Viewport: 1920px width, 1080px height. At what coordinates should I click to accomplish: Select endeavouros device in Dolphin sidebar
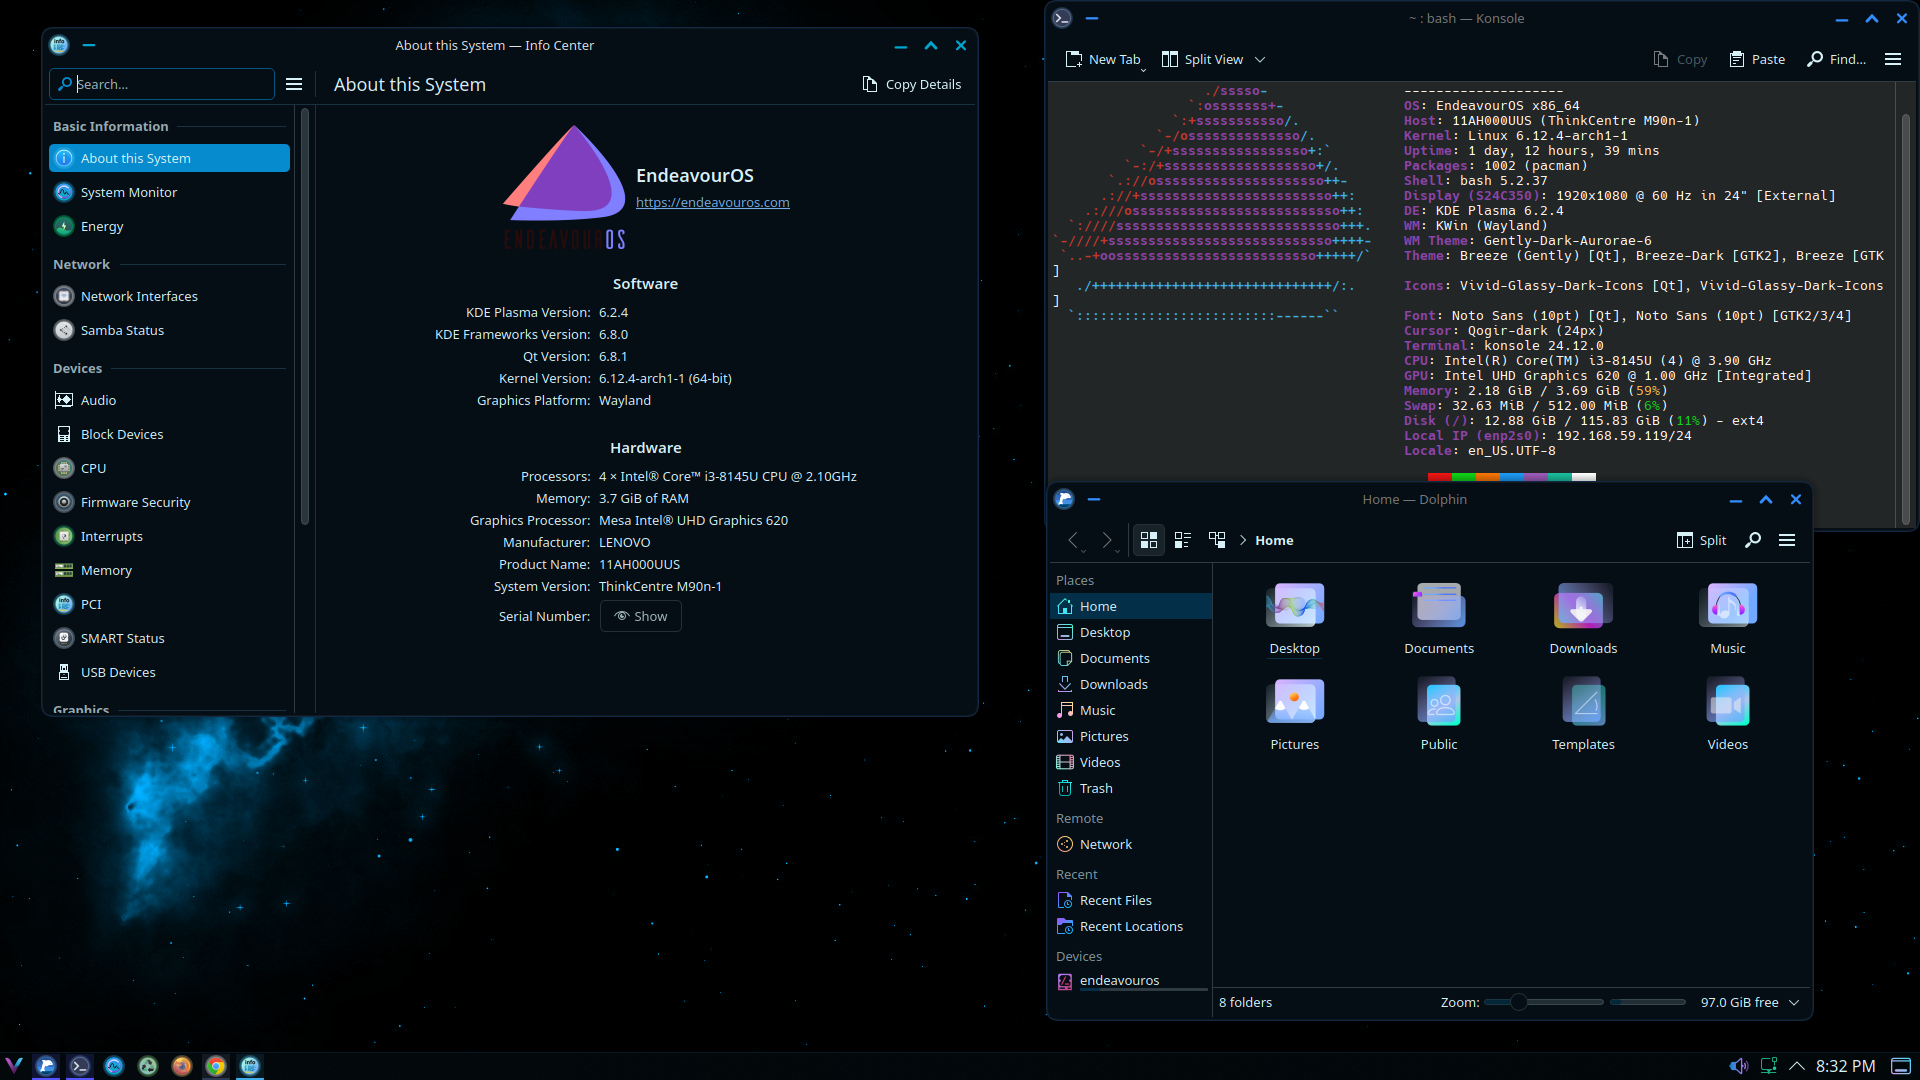[x=1131, y=980]
